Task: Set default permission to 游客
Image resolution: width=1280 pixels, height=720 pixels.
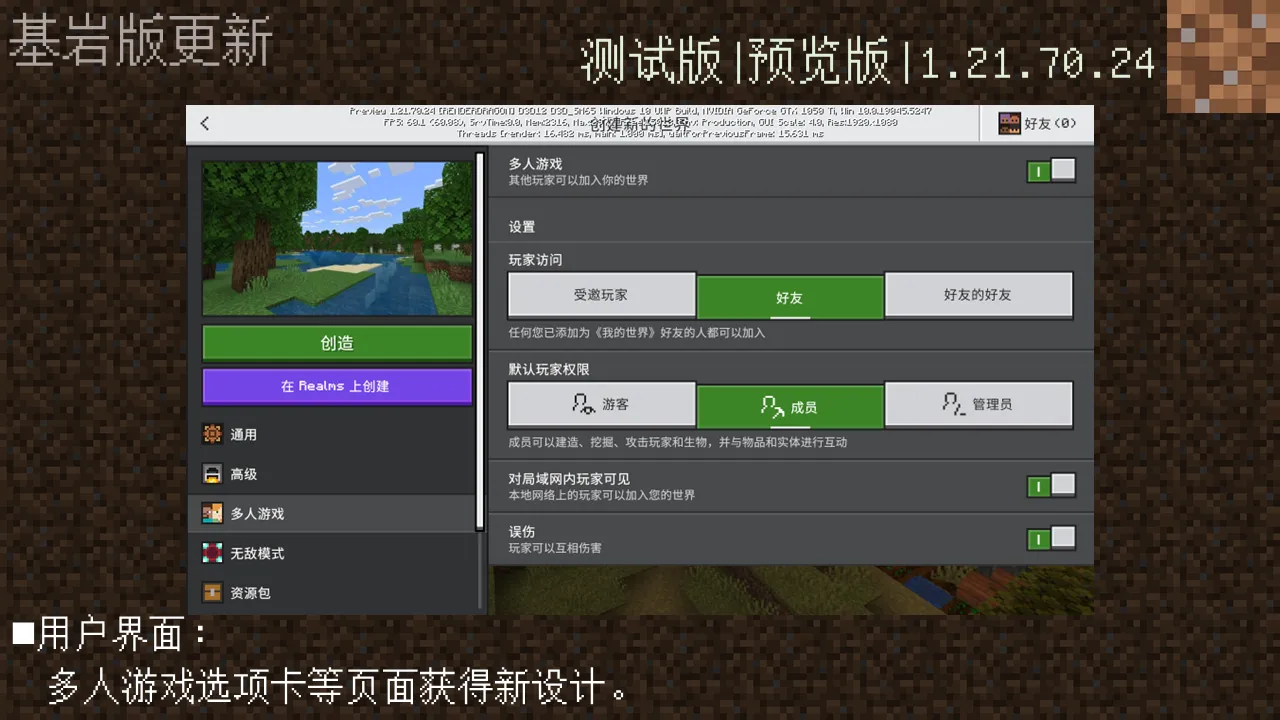Action: [601, 404]
